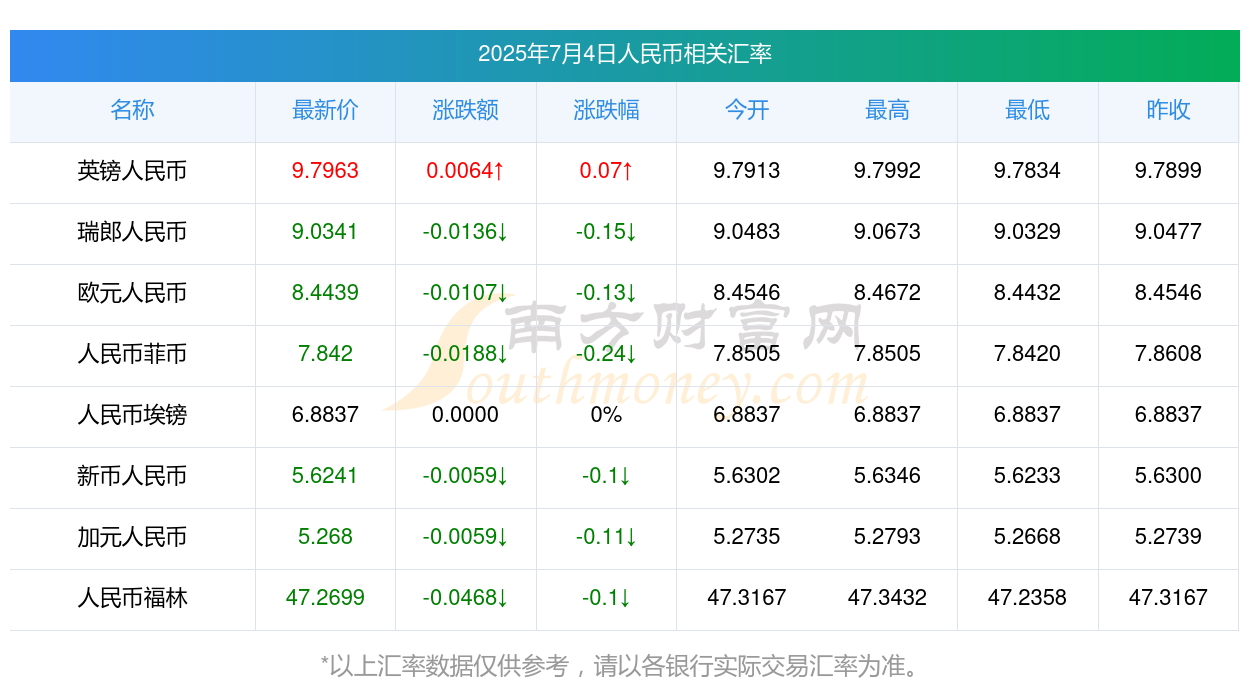The width and height of the screenshot is (1250, 698).
Task: Click the change amount -0.0468↓
Action: 466,598
